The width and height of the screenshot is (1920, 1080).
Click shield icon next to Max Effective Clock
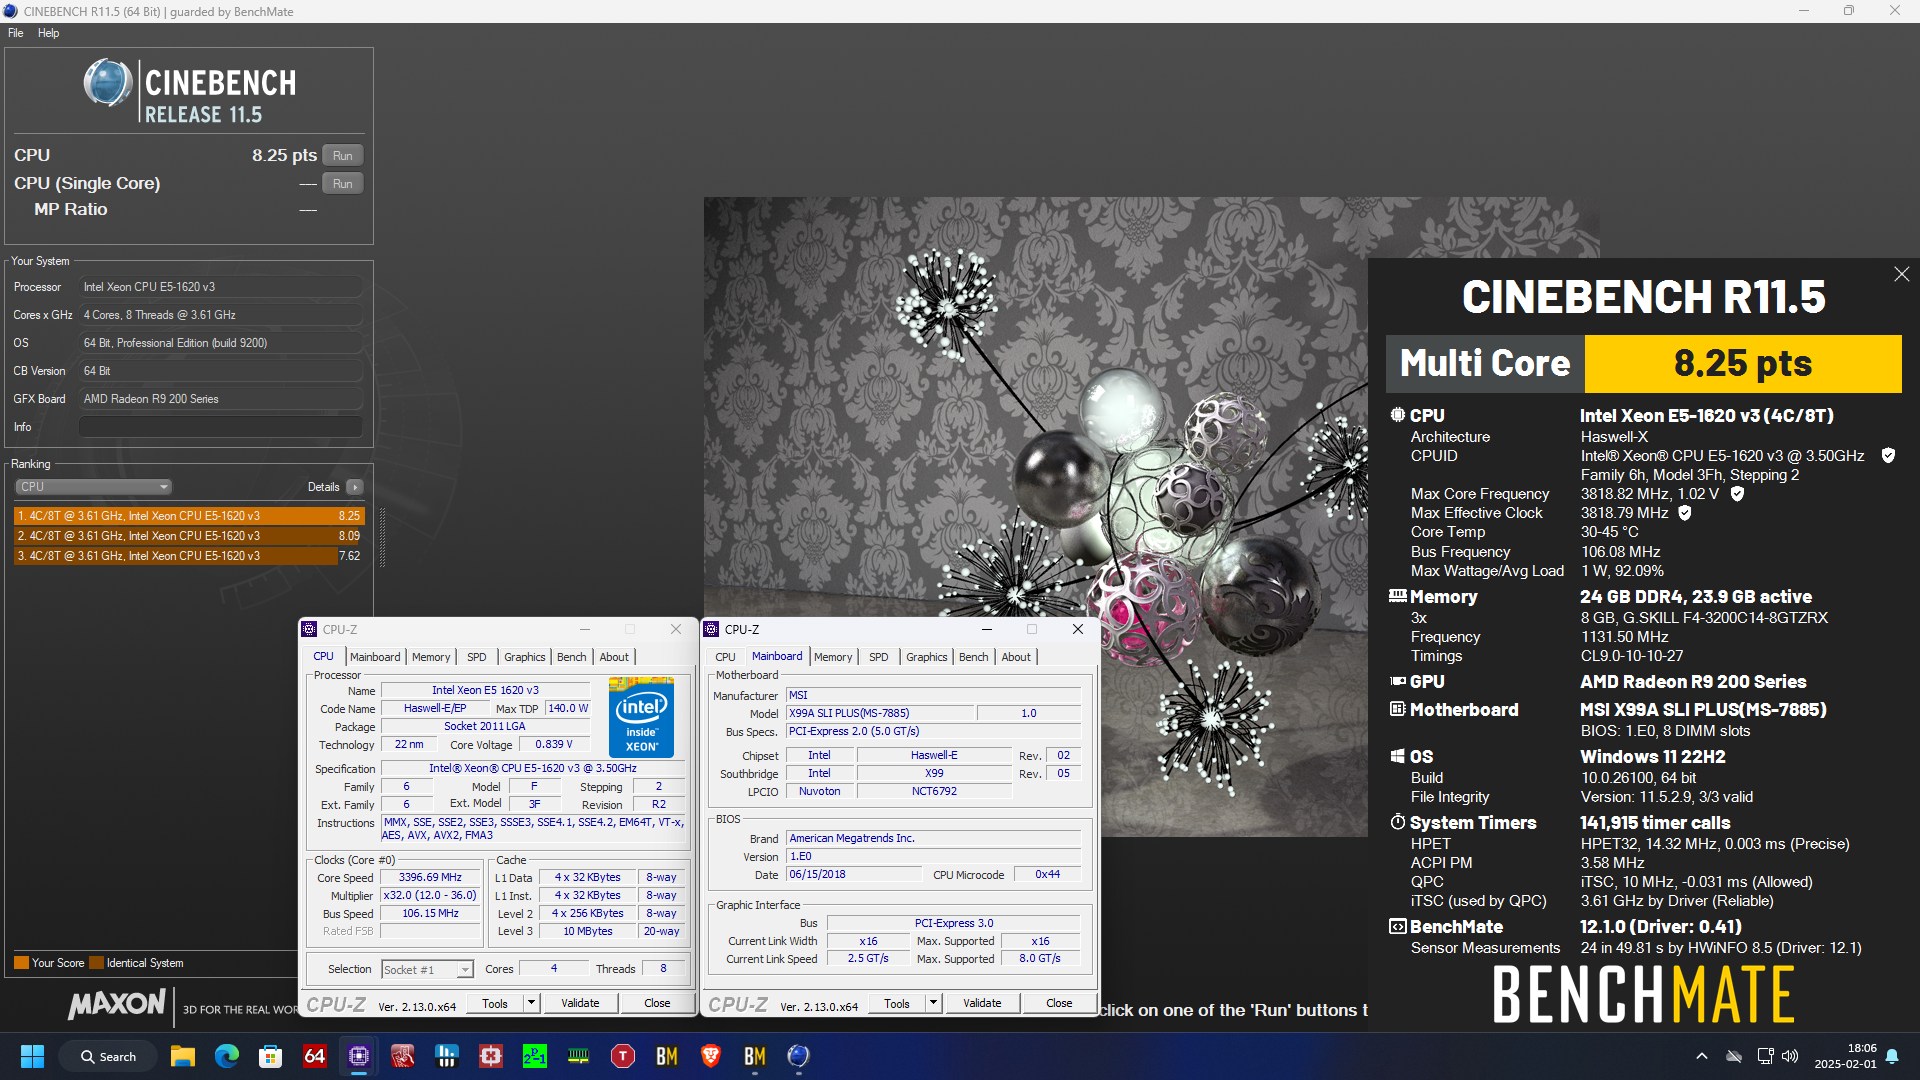[1685, 513]
